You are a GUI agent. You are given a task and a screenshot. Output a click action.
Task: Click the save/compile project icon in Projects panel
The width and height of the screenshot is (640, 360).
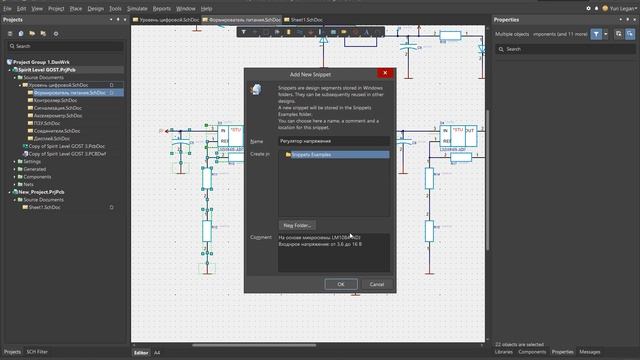tap(21, 34)
